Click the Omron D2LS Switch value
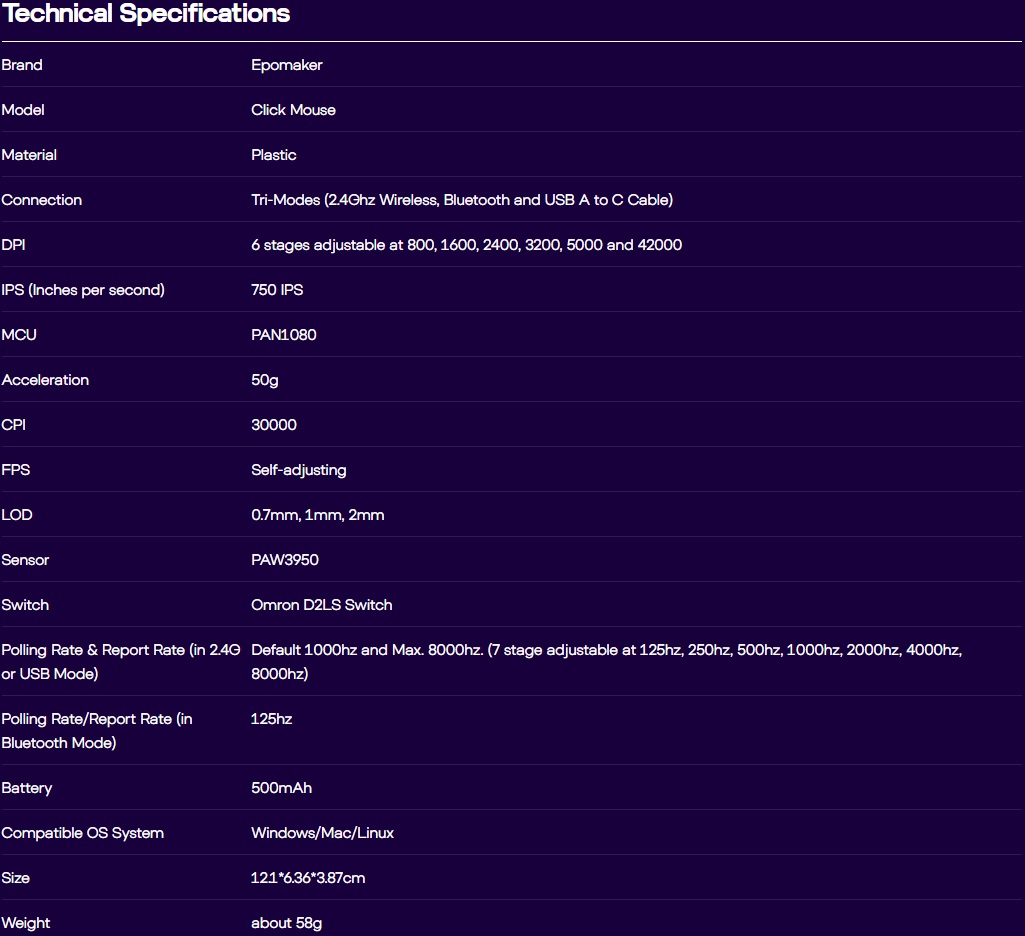The height and width of the screenshot is (936, 1025). [322, 605]
